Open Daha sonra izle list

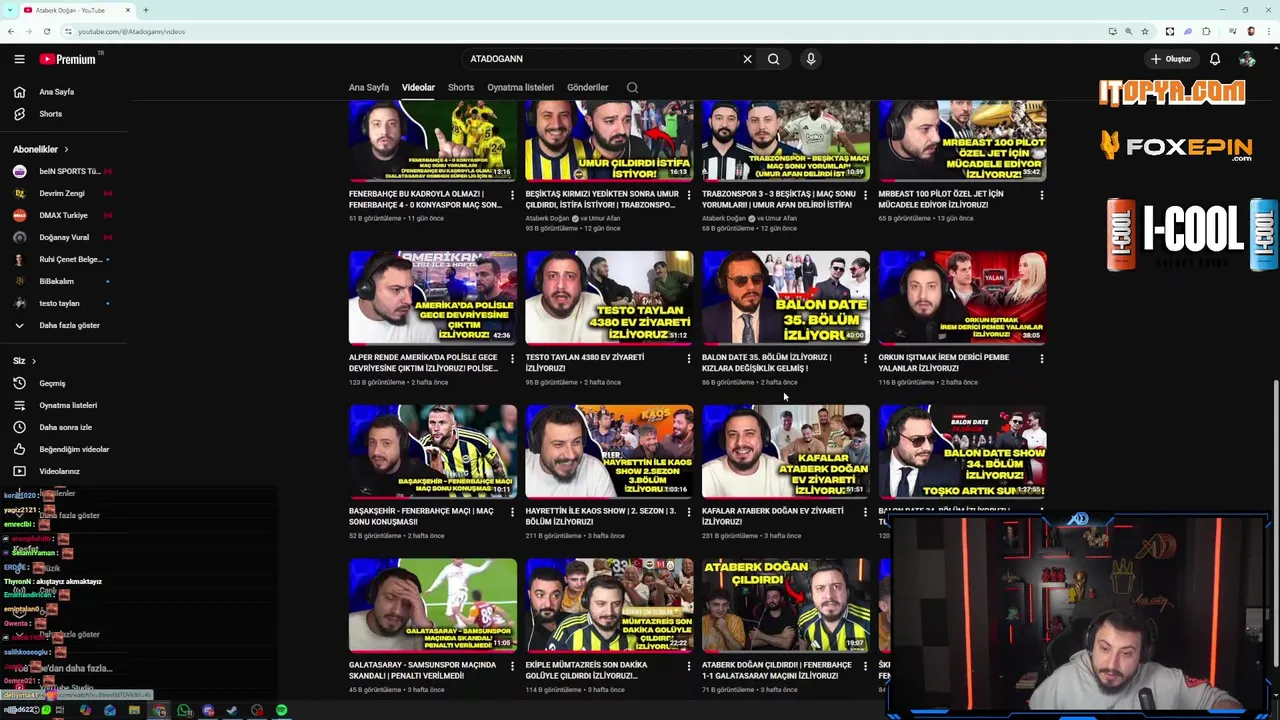(x=63, y=427)
